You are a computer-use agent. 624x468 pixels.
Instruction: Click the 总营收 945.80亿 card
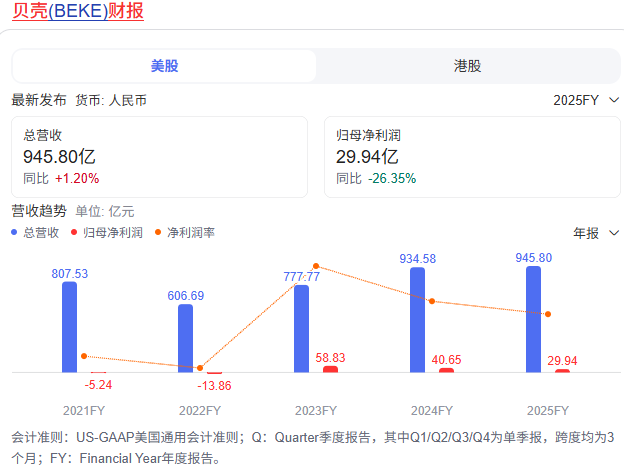click(159, 157)
